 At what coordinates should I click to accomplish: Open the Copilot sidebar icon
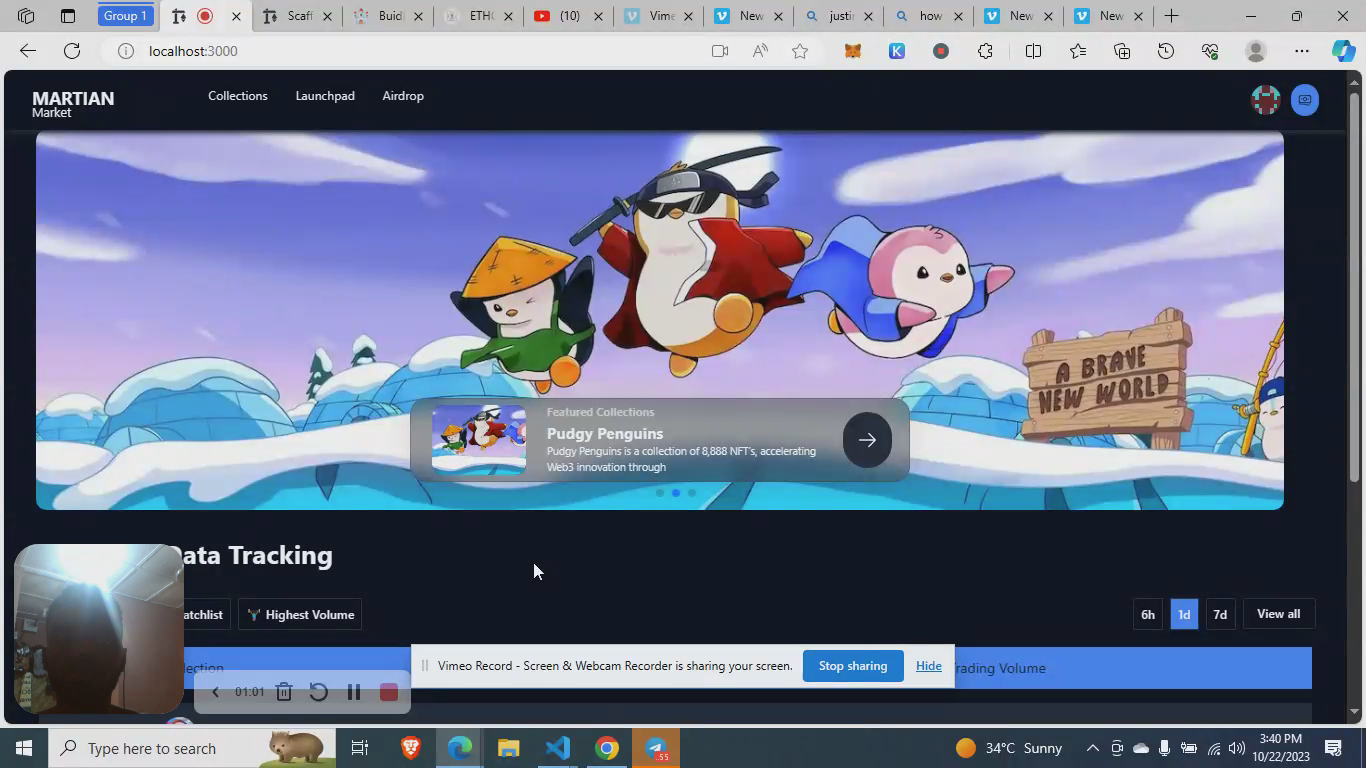[x=1343, y=51]
